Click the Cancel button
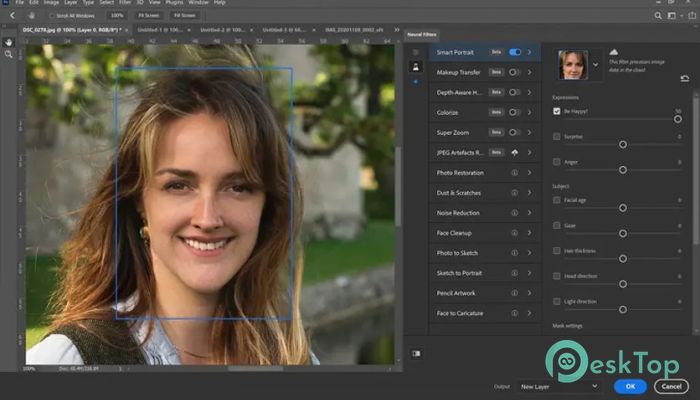Screen dimensions: 700x400 [x=671, y=387]
